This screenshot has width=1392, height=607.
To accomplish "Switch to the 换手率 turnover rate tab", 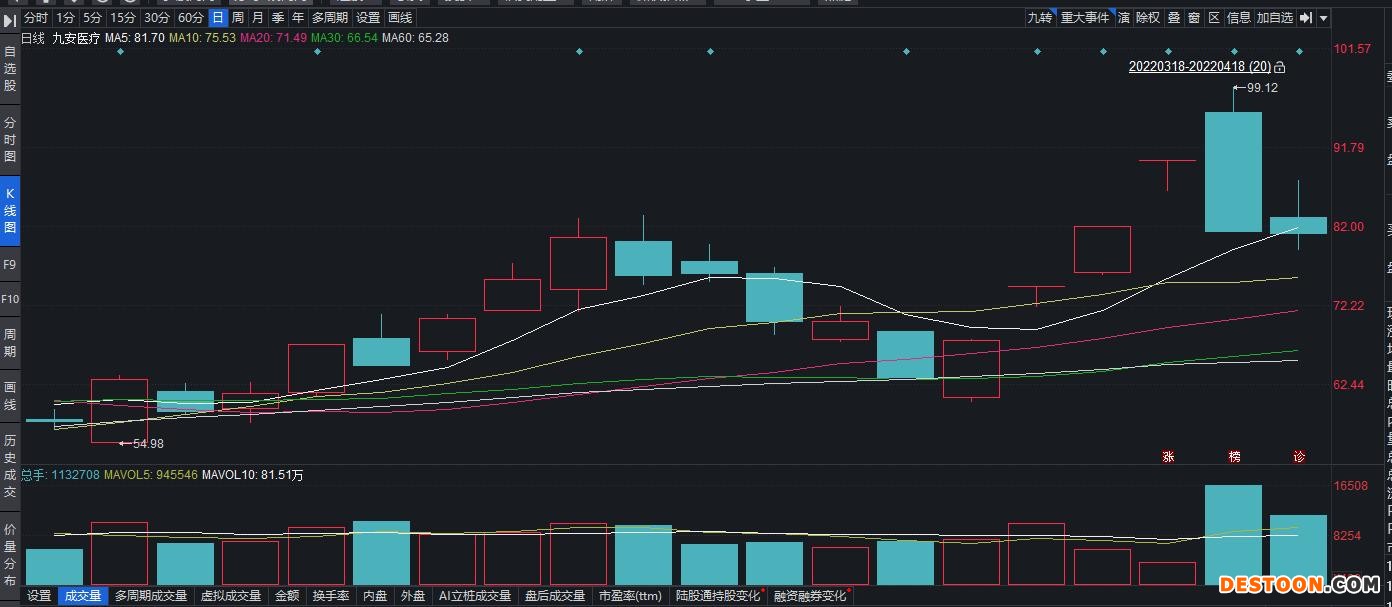I will (330, 596).
